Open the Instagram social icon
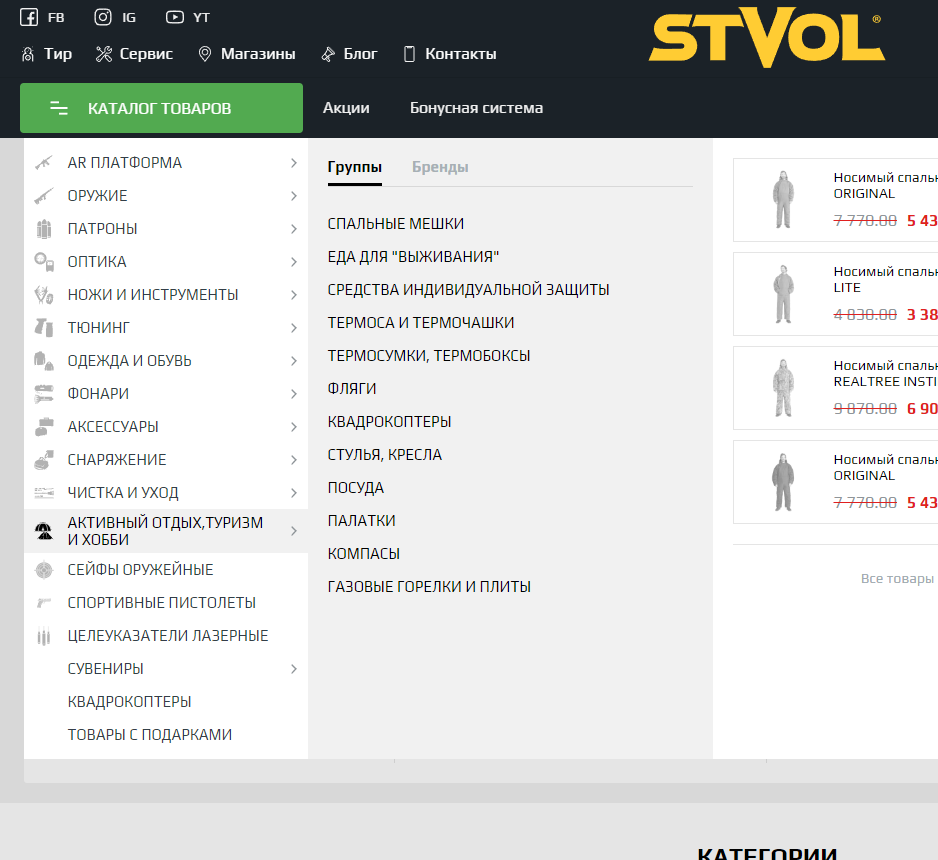Viewport: 938px width, 860px height. (x=103, y=17)
